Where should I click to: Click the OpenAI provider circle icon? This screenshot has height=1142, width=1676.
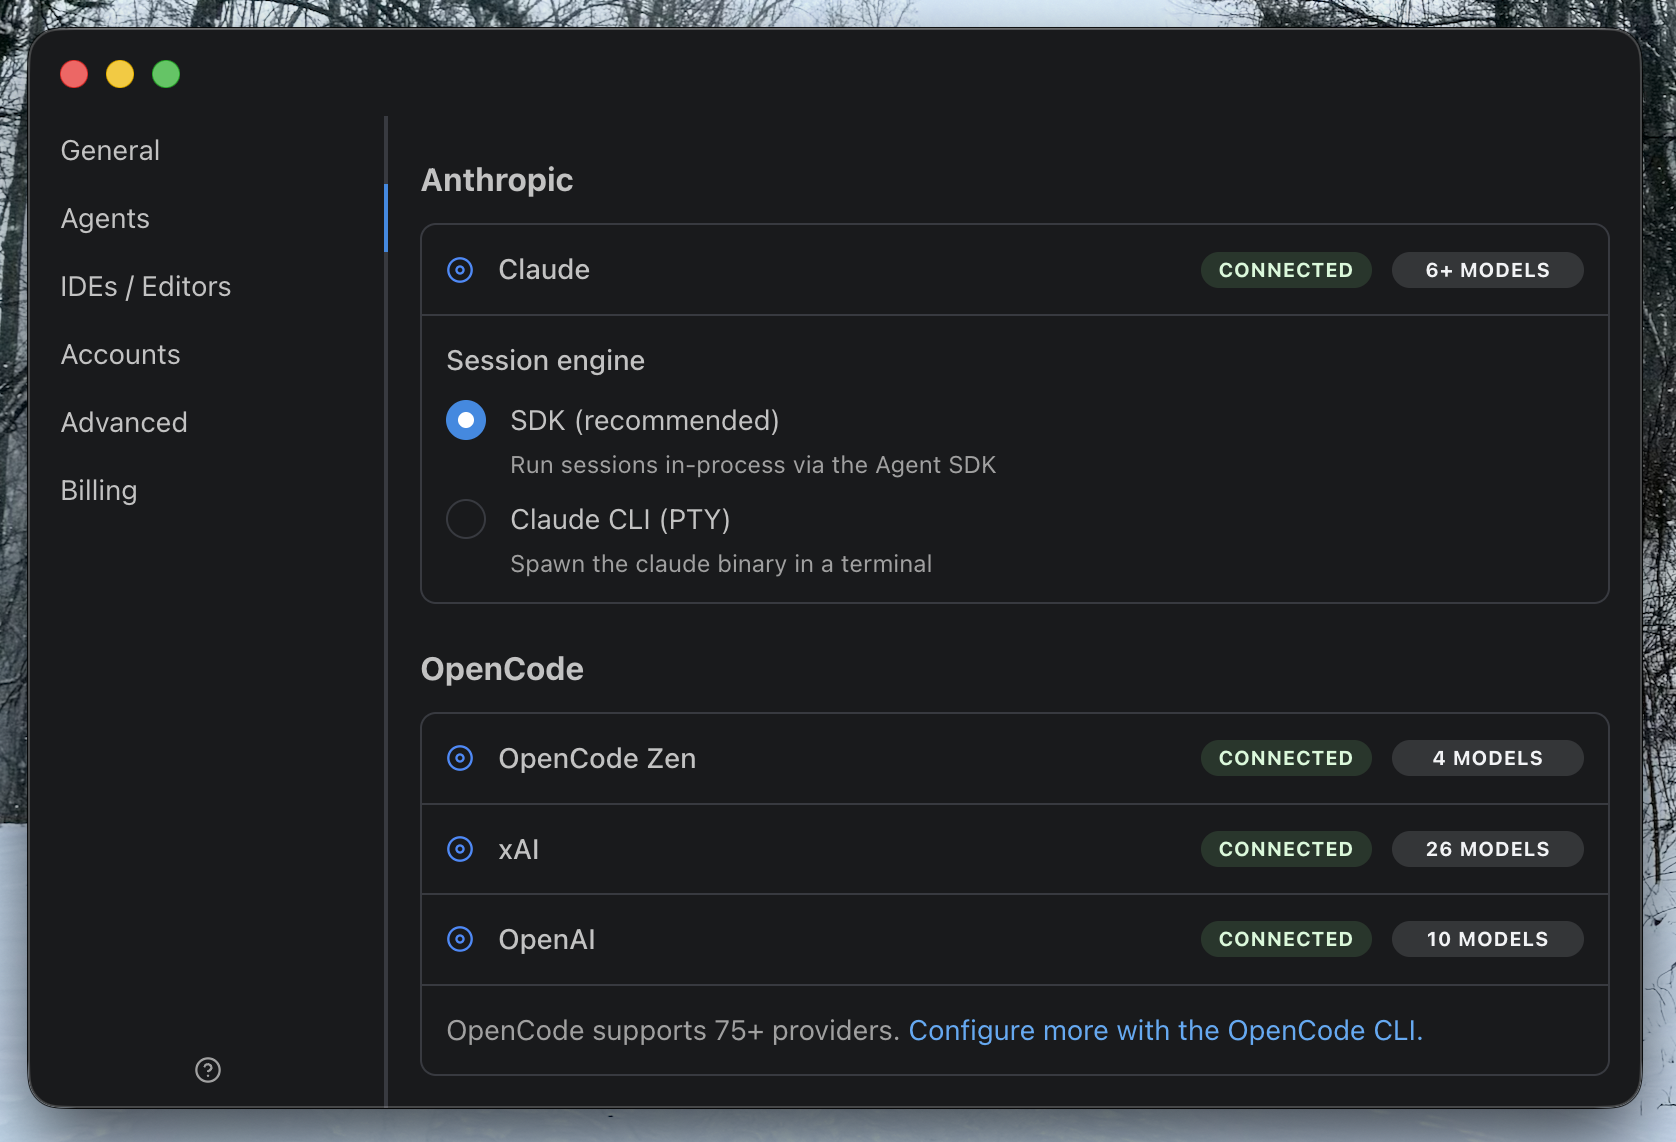click(x=460, y=939)
